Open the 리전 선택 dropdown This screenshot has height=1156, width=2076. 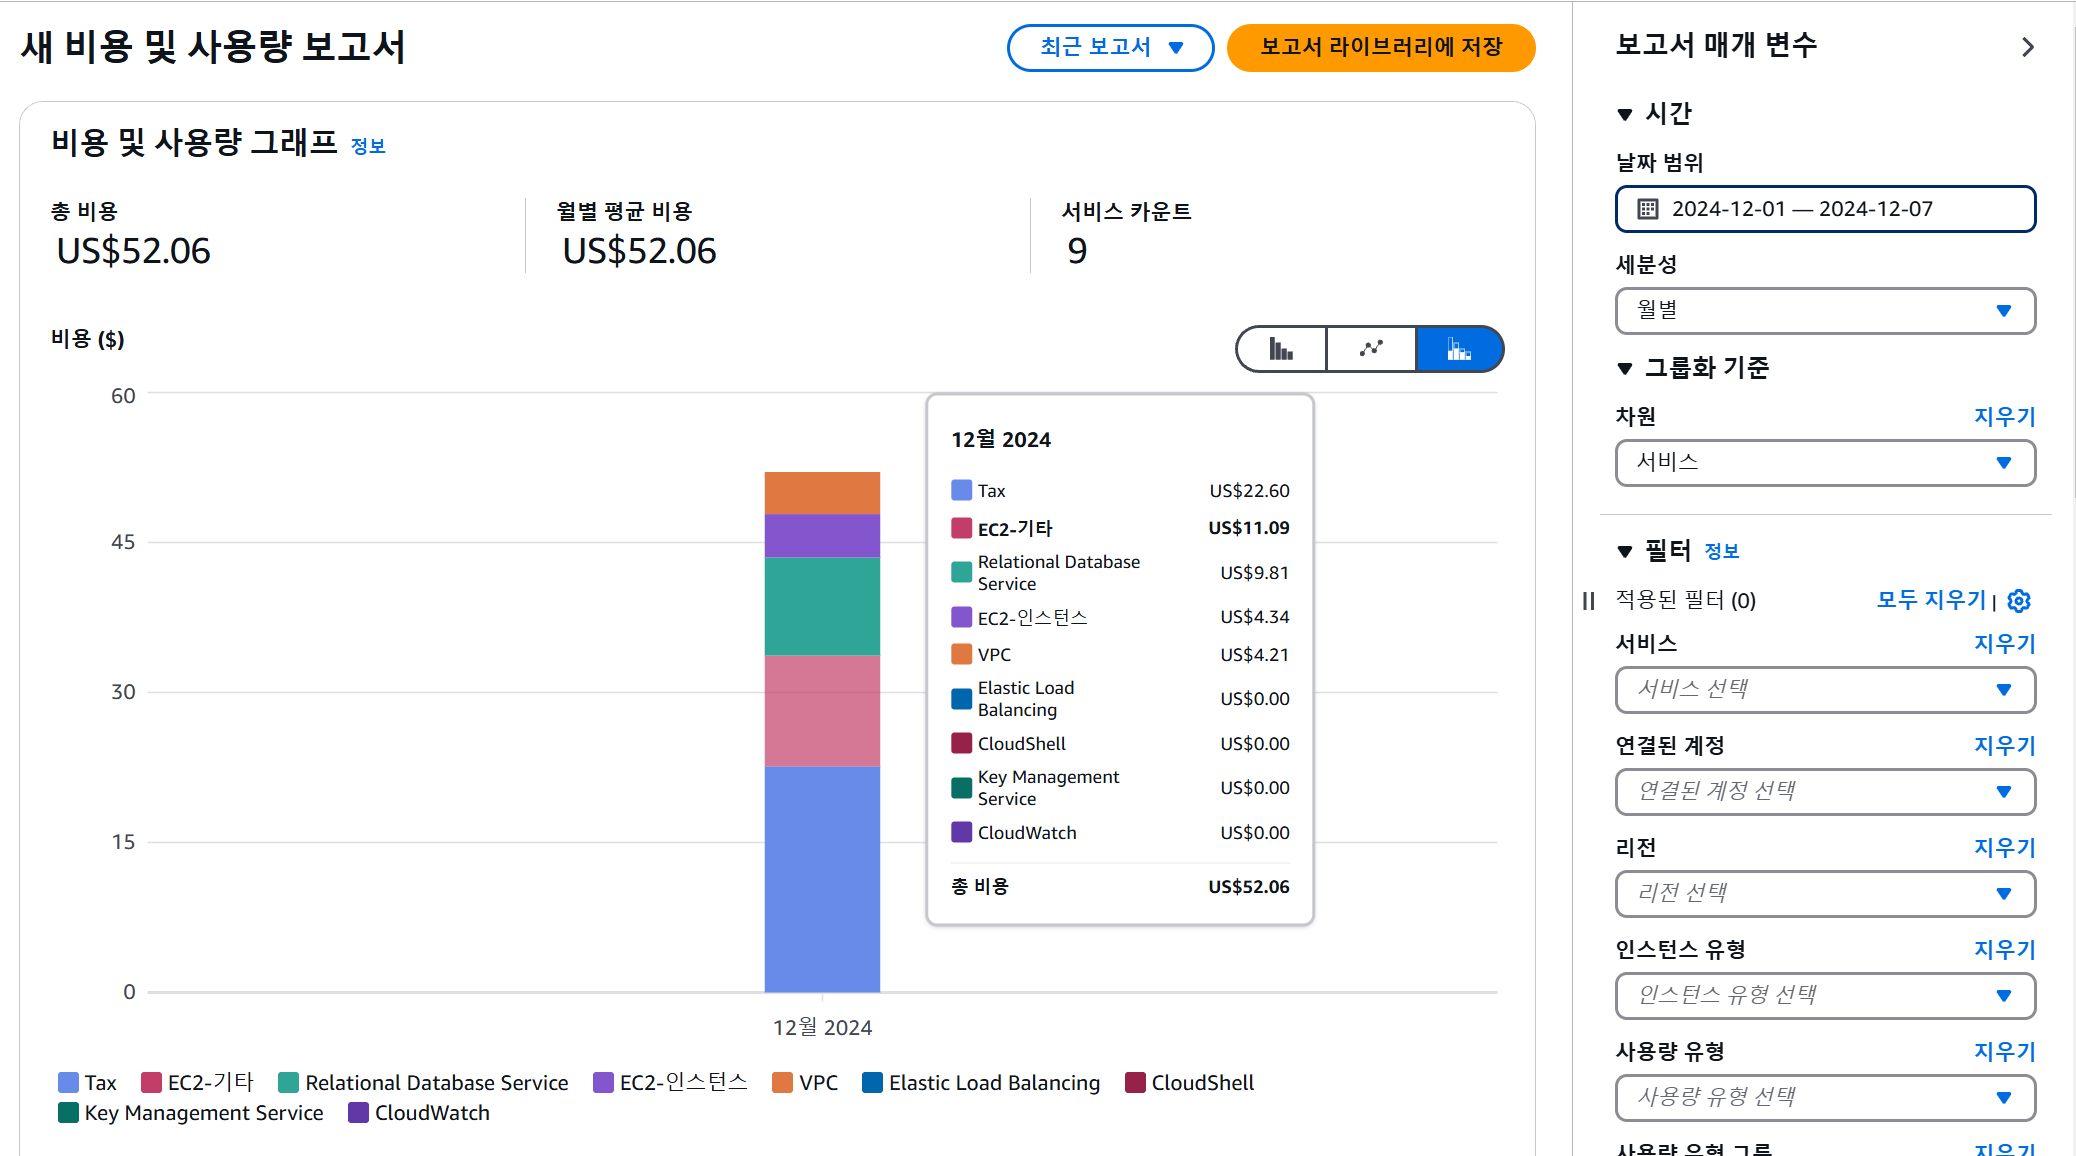[1825, 894]
